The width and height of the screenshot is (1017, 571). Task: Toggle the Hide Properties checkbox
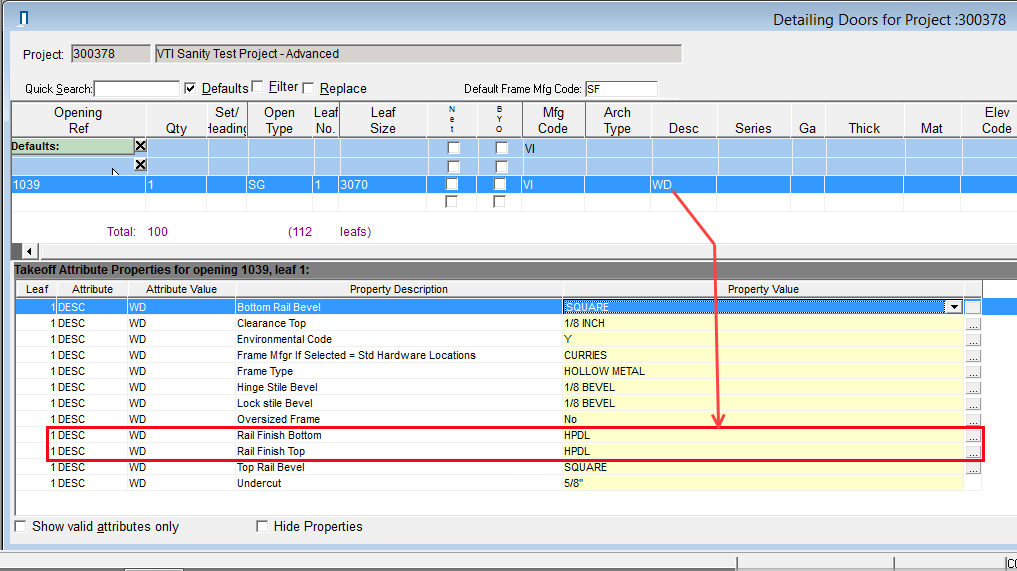coord(262,526)
